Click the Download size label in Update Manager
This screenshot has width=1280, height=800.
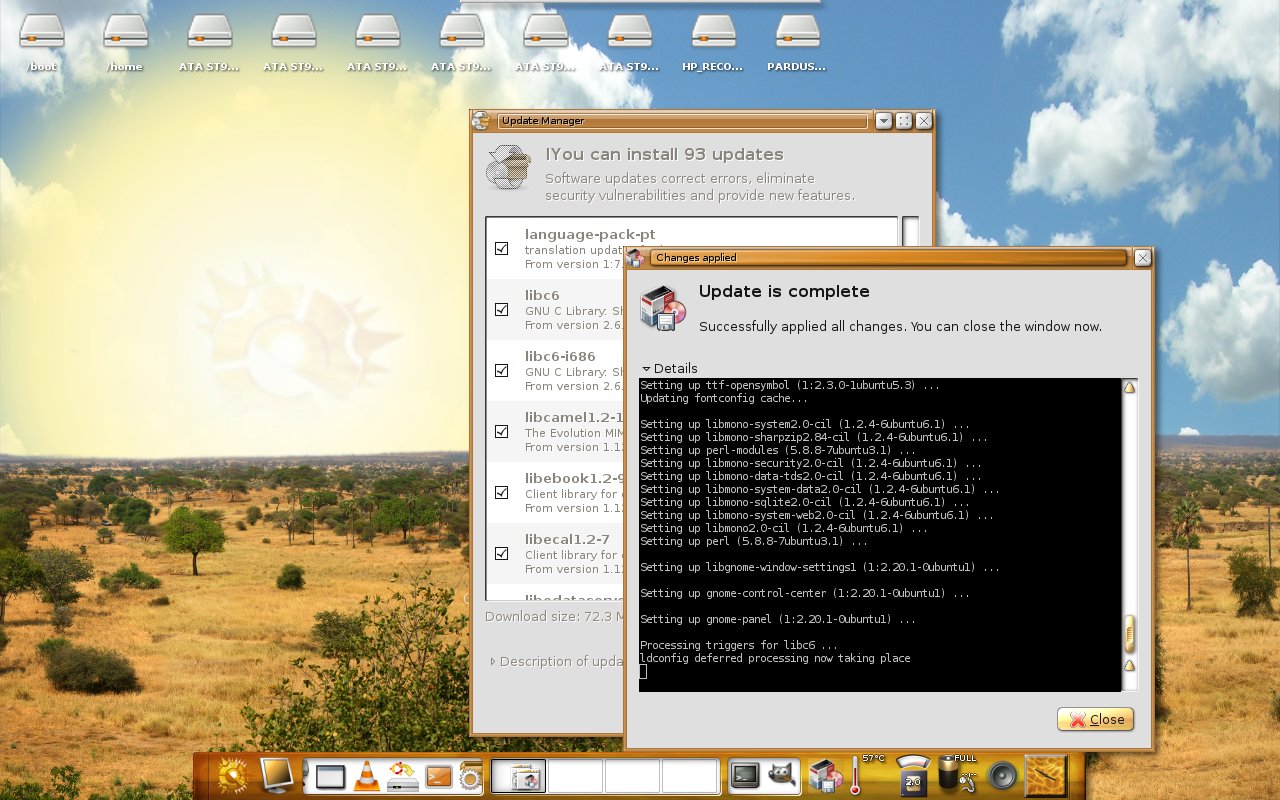coord(556,616)
